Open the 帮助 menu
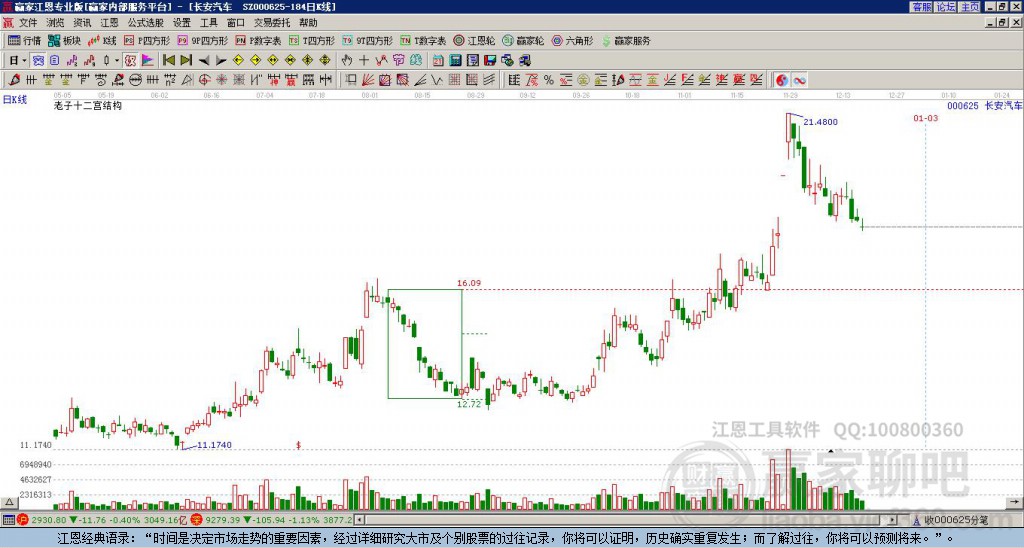Screen dimensions: 1024x548 point(308,23)
